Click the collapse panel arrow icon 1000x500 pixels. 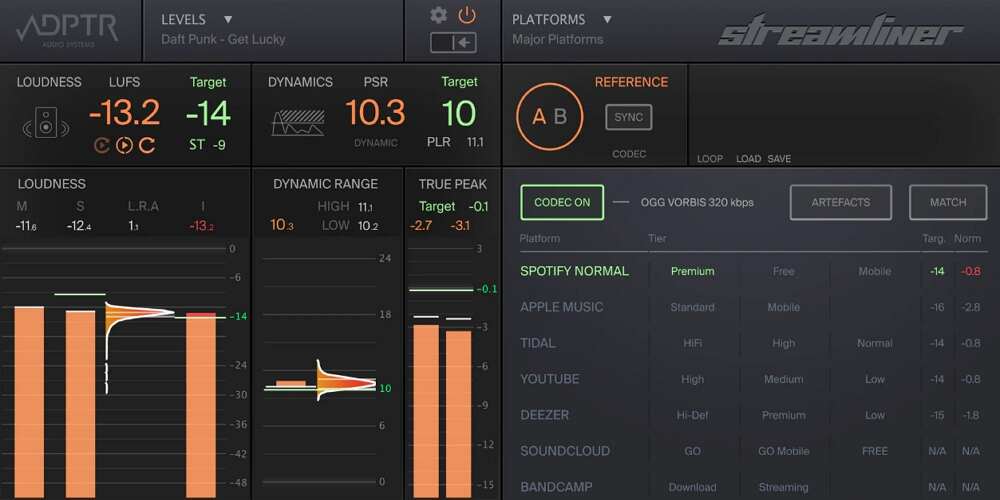(x=453, y=43)
